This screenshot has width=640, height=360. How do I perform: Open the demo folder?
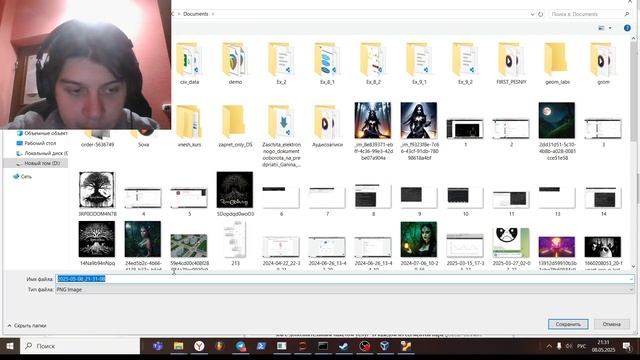[x=235, y=63]
